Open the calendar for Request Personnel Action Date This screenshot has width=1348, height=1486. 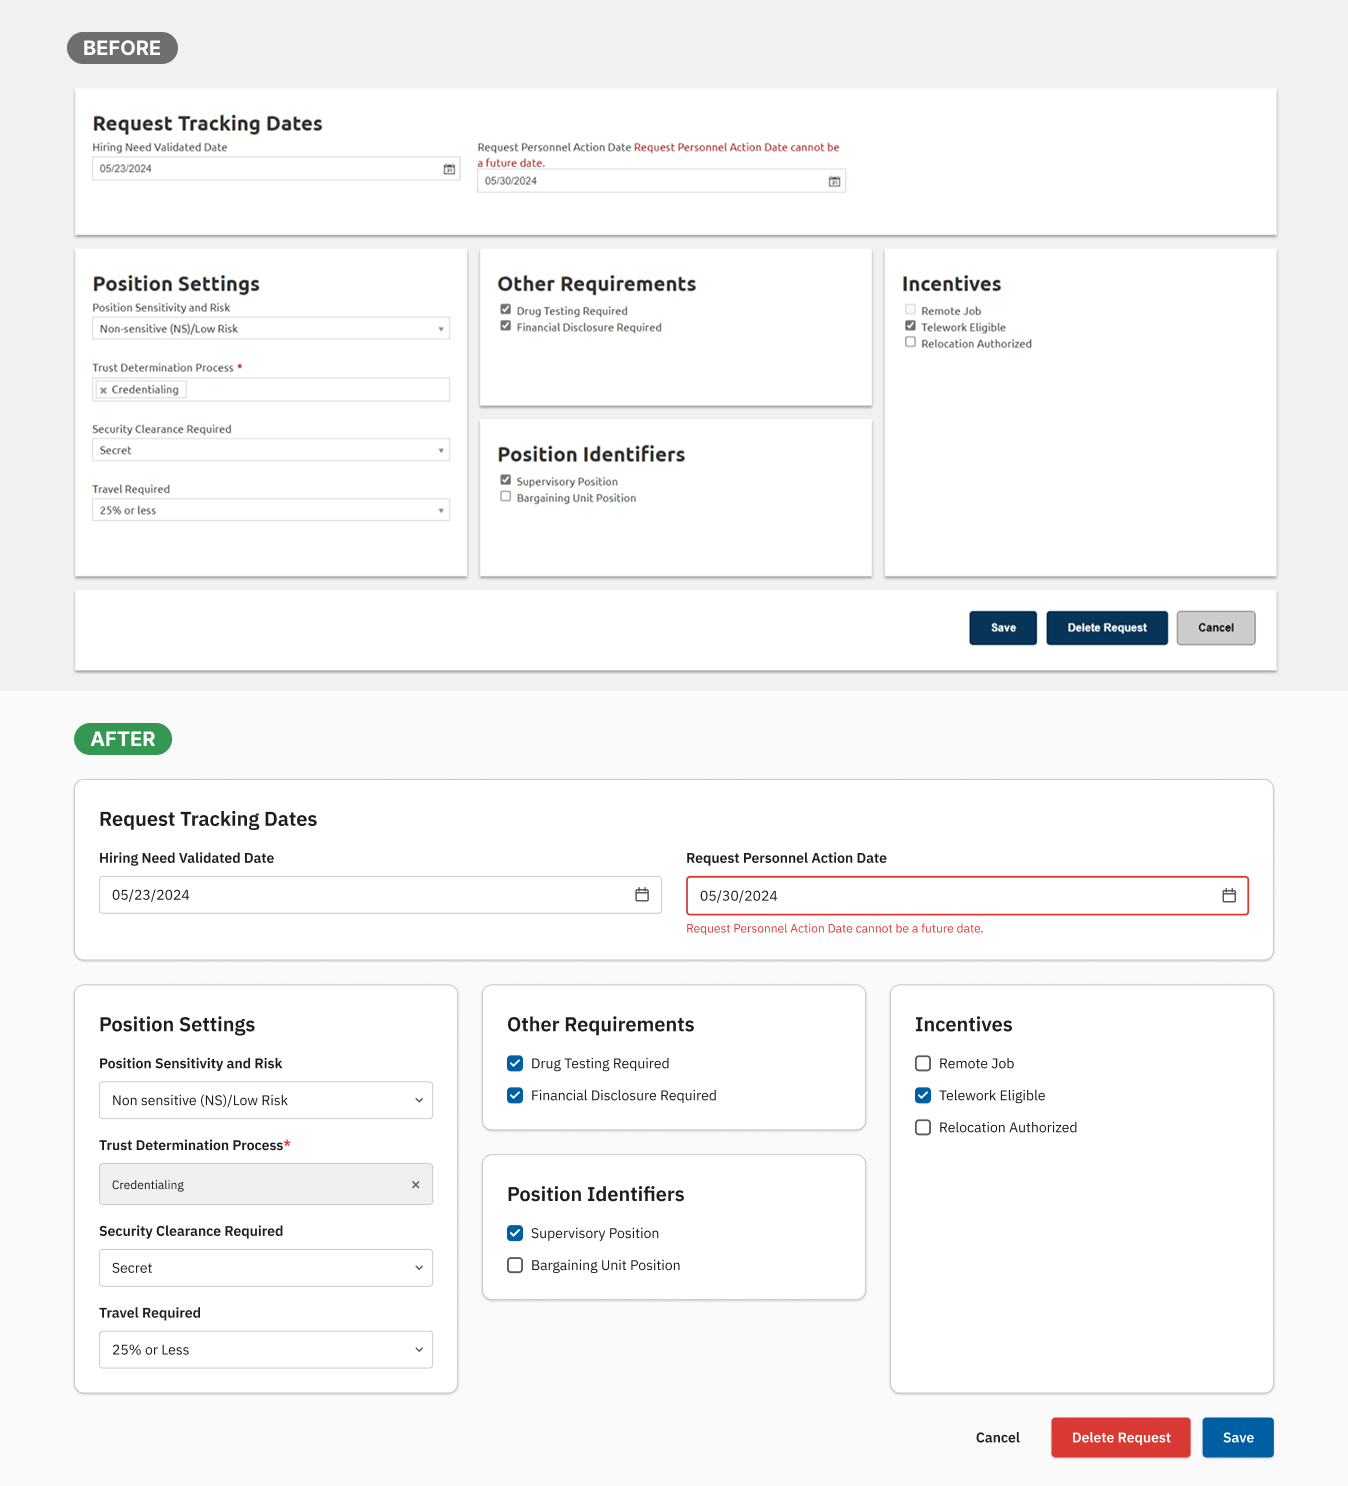point(1229,895)
